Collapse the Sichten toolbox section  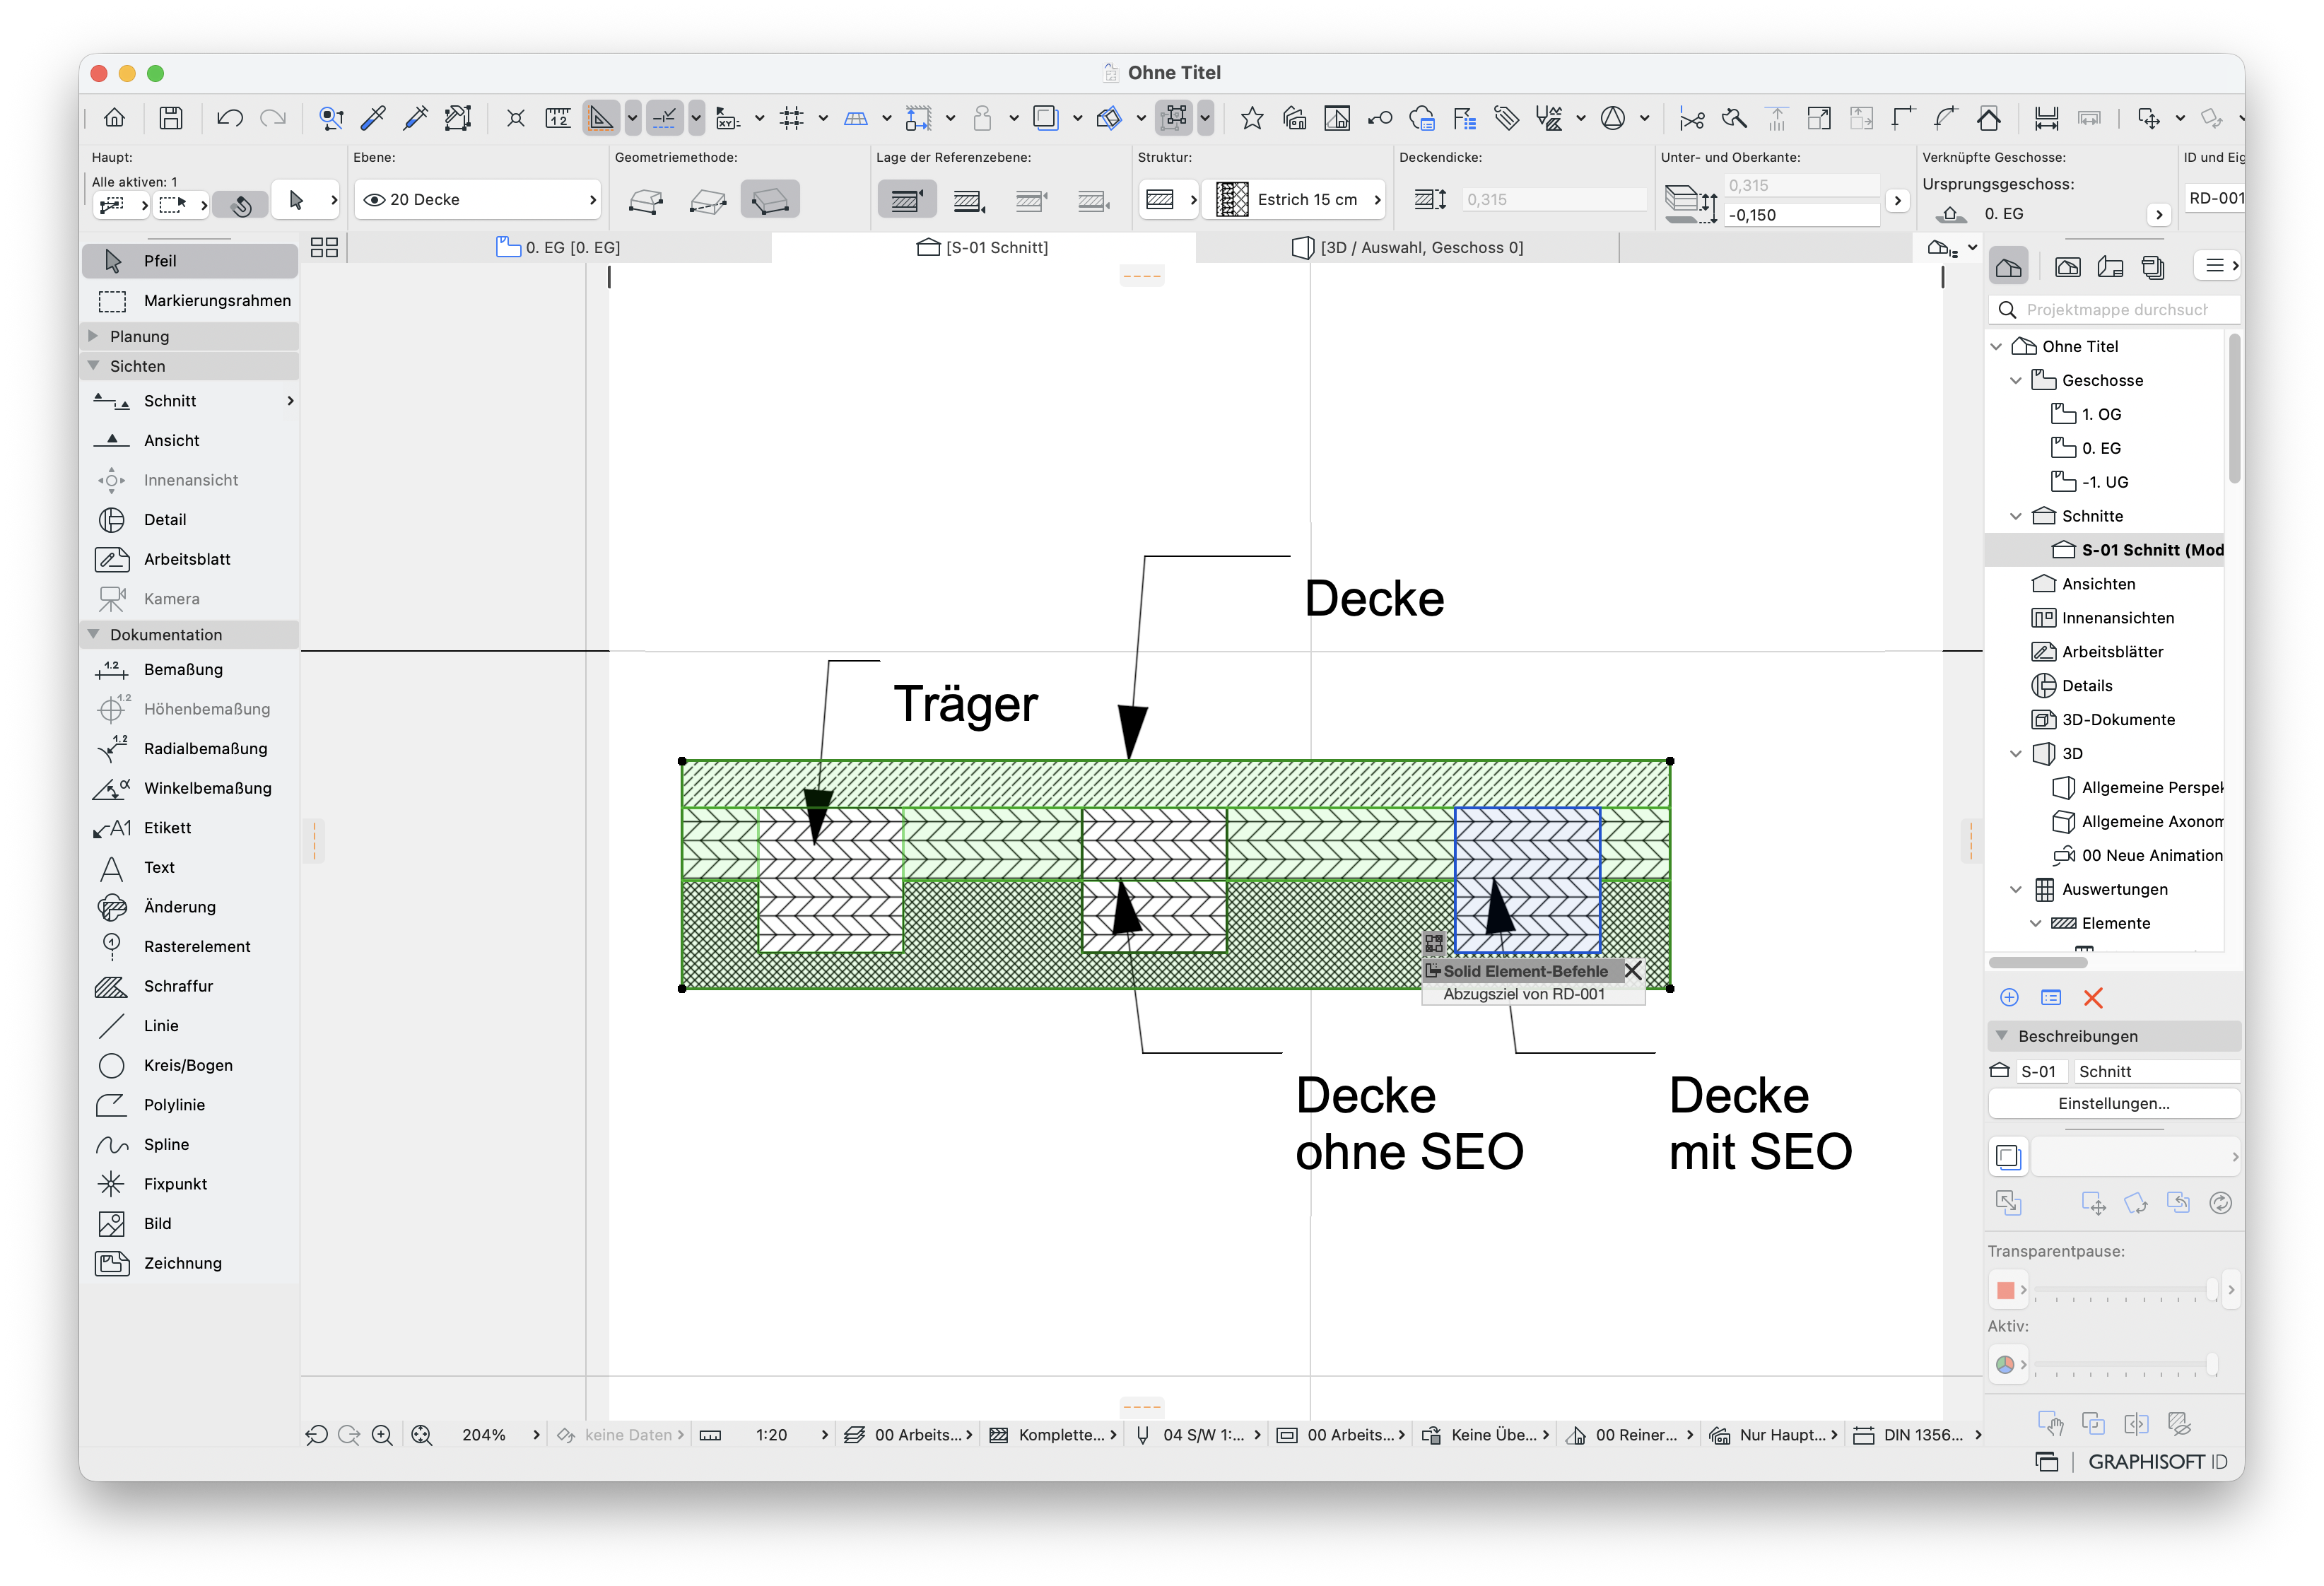pyautogui.click(x=94, y=366)
